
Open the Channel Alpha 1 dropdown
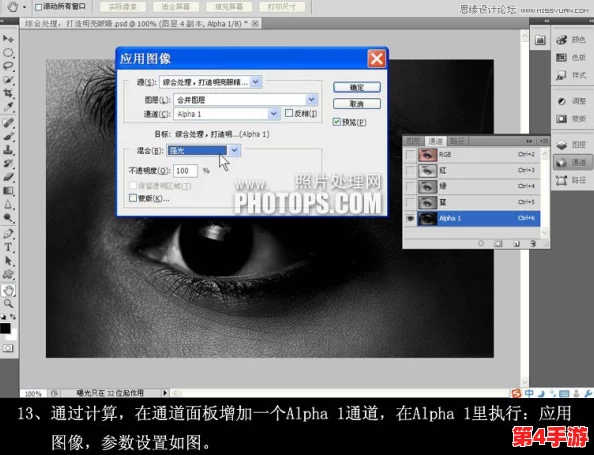coord(274,114)
